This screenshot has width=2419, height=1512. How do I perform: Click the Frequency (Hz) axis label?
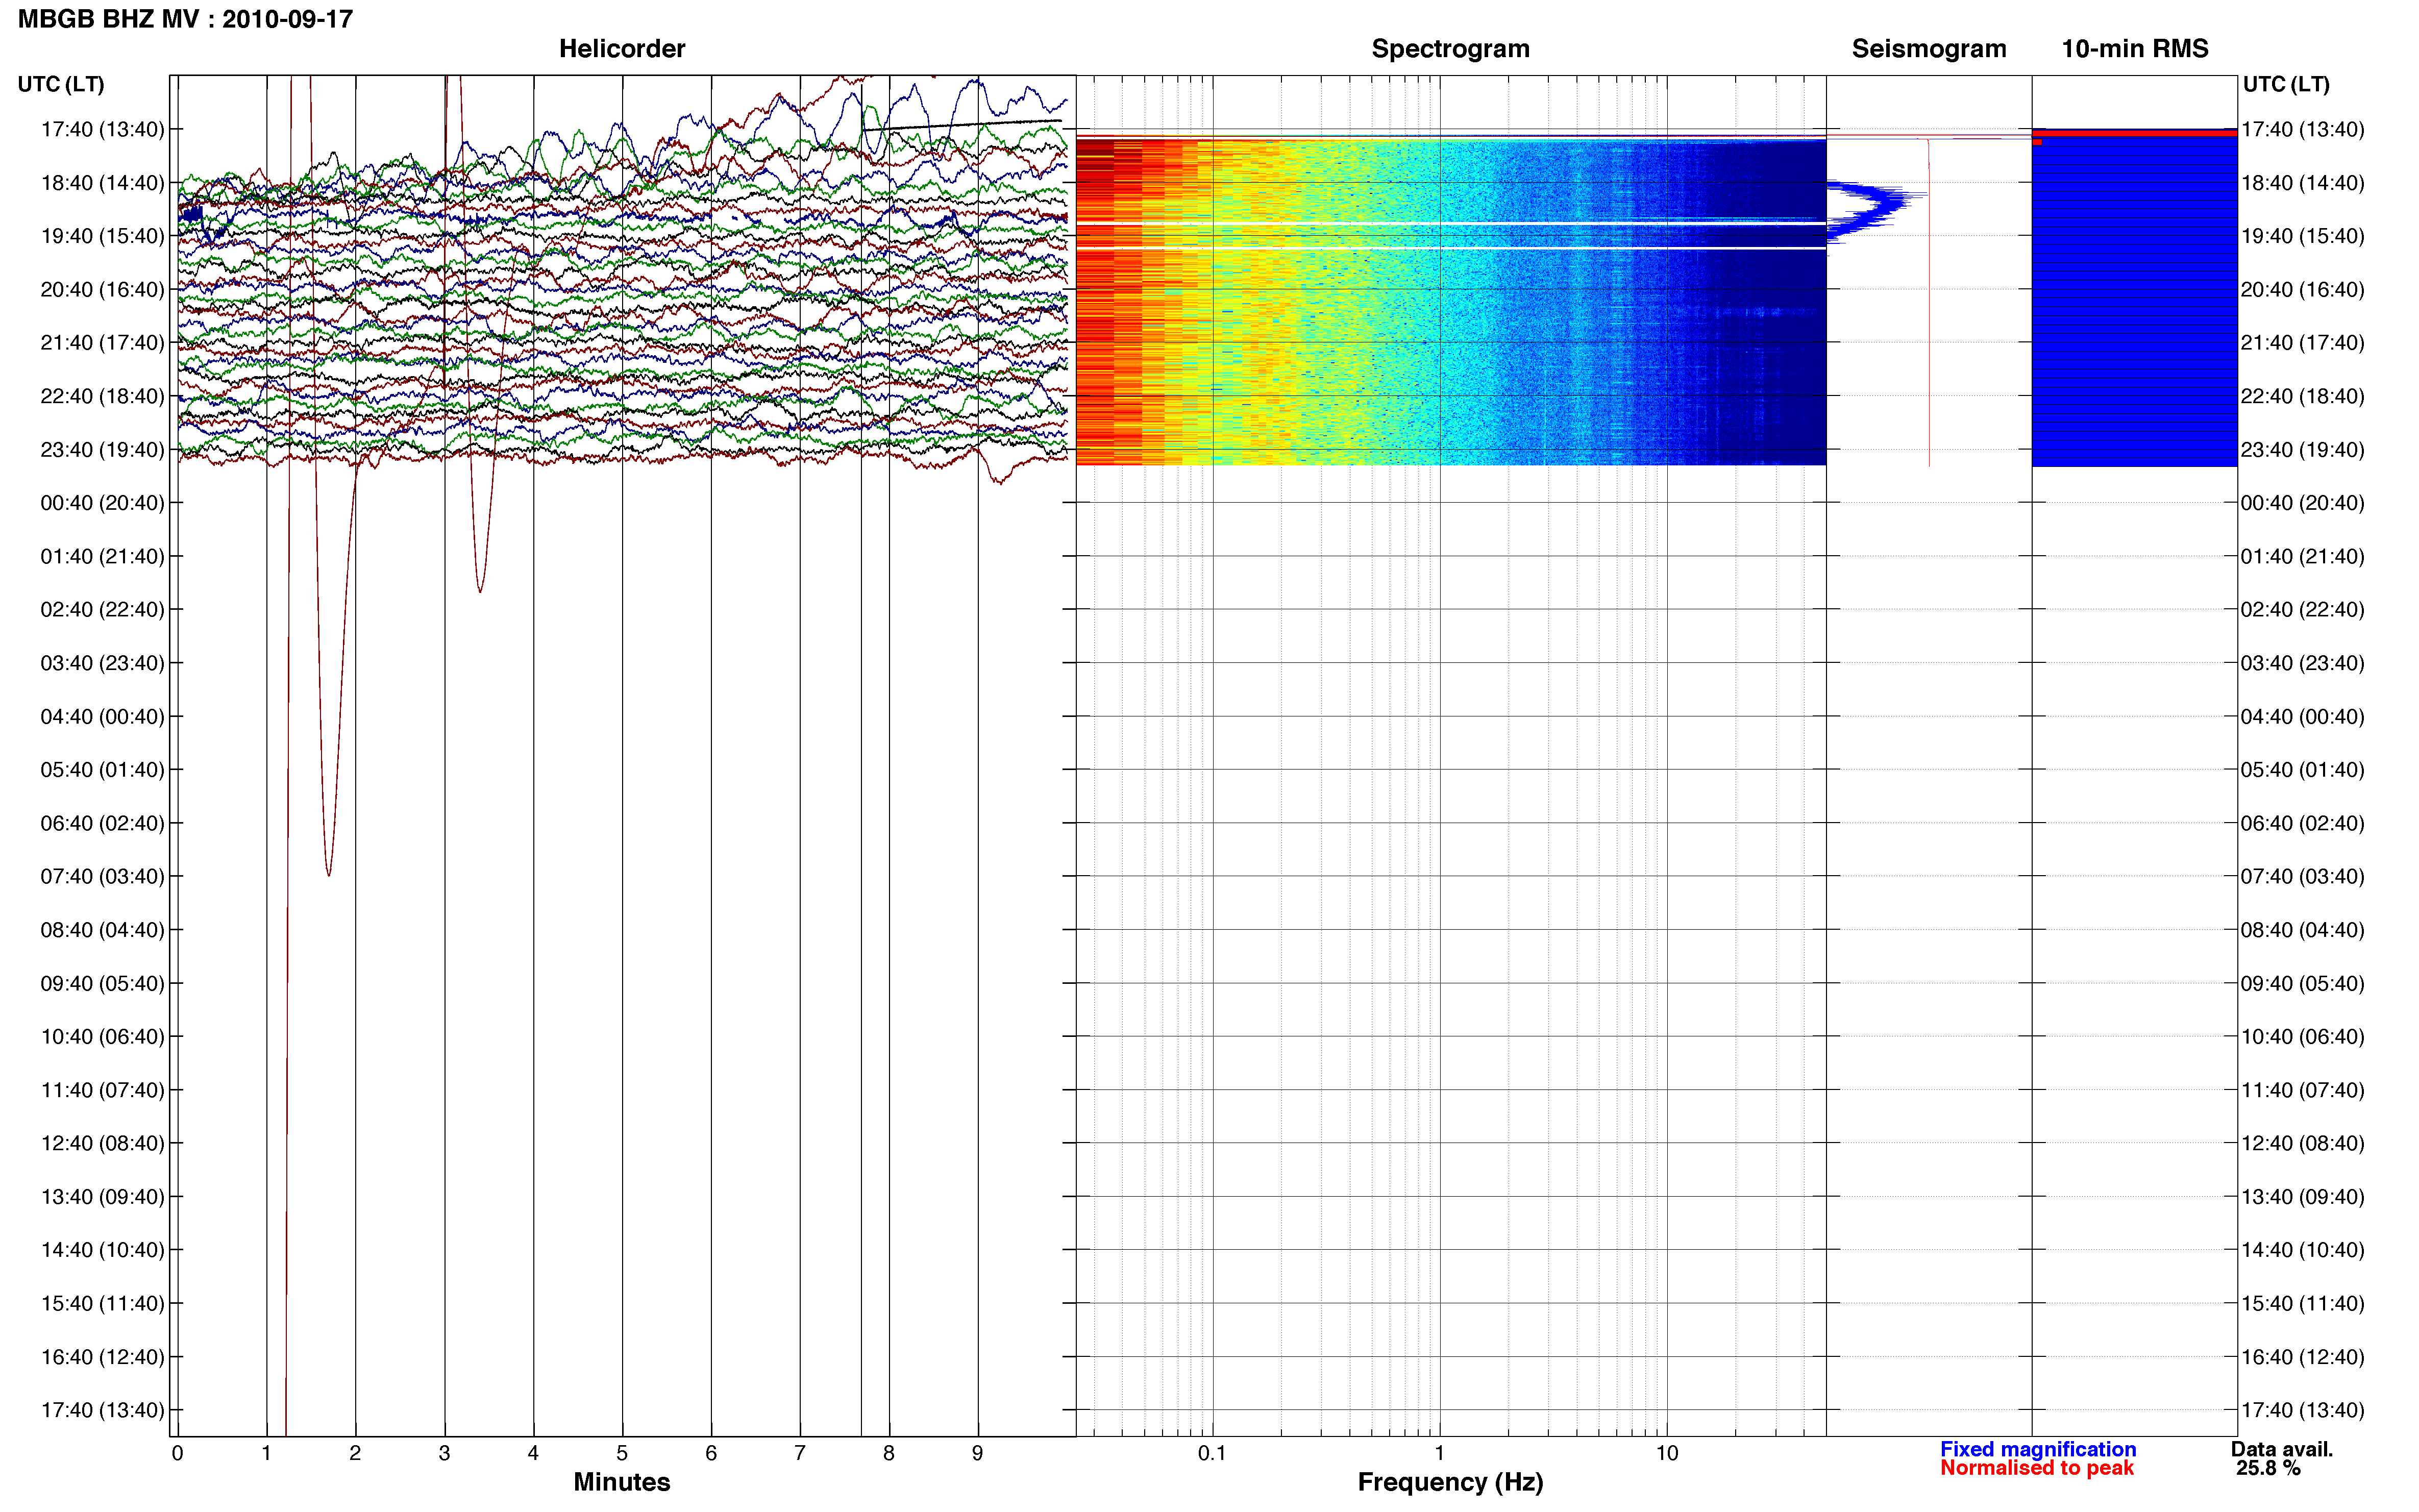pos(1450,1482)
